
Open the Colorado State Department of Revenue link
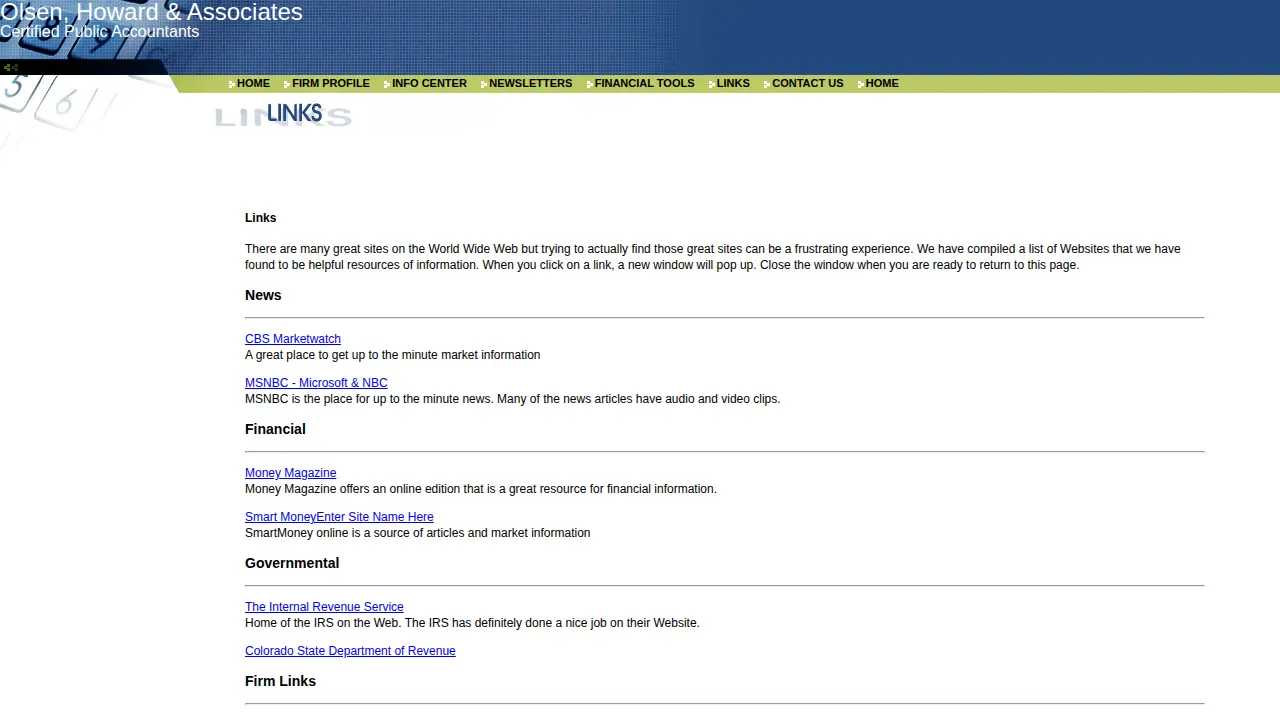click(x=350, y=651)
